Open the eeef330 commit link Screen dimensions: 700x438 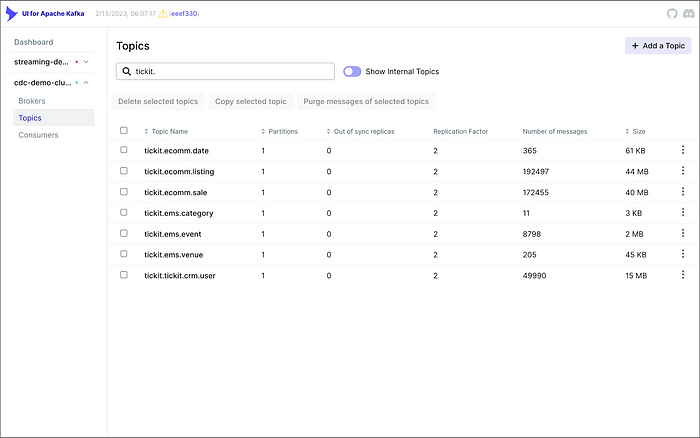pos(184,14)
